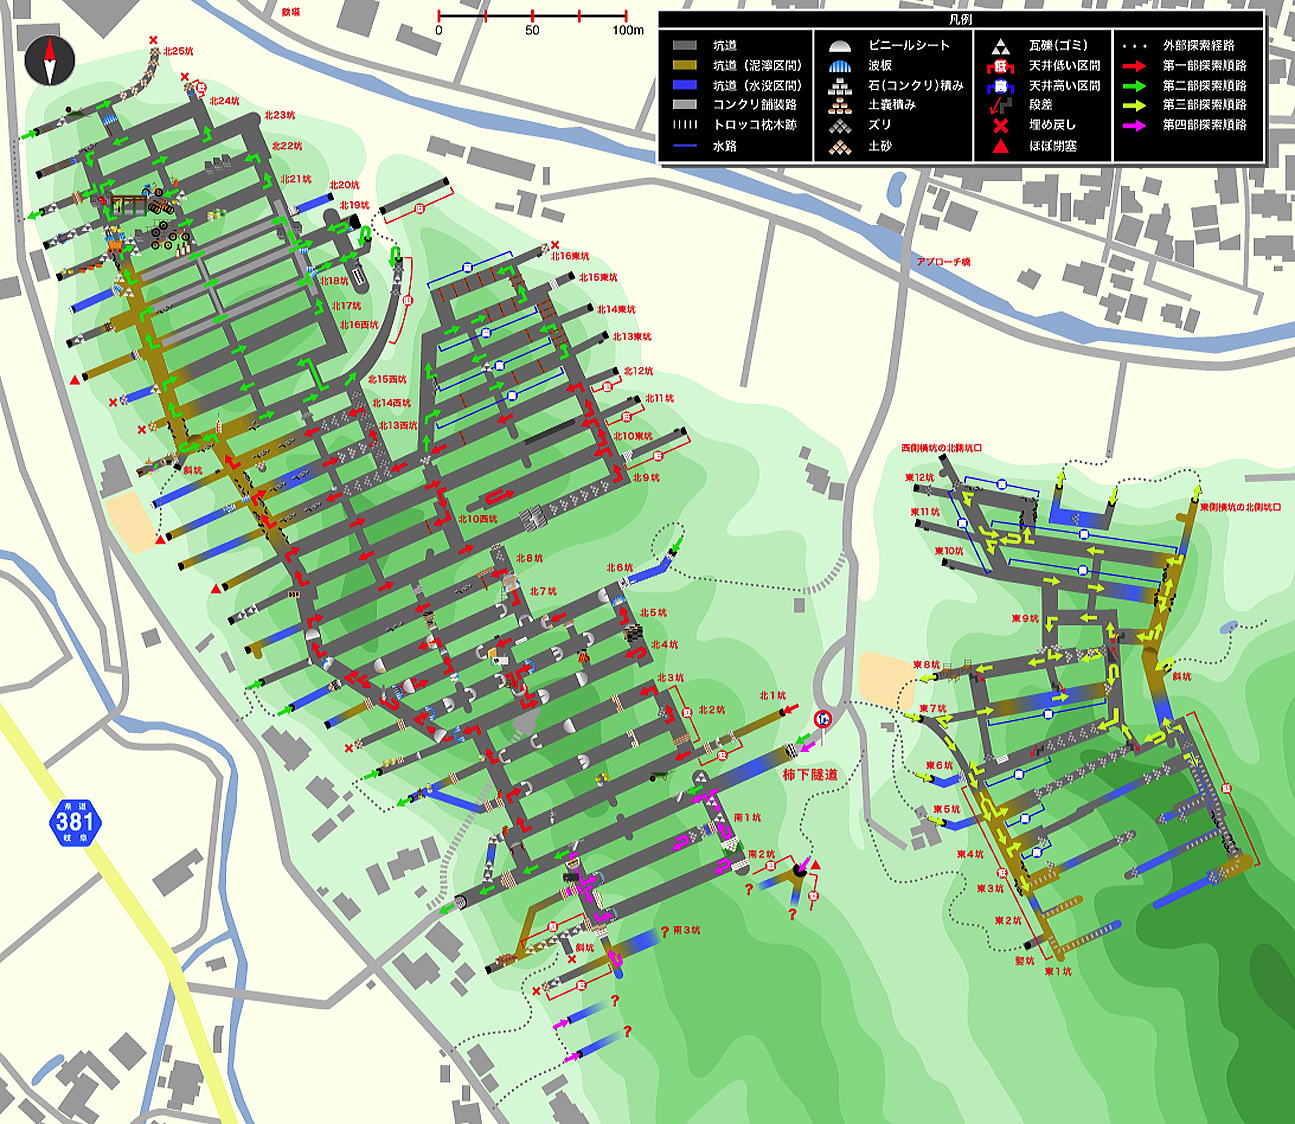
Task: Click the 天井低い区間 red bracket legend icon
Action: [1000, 66]
